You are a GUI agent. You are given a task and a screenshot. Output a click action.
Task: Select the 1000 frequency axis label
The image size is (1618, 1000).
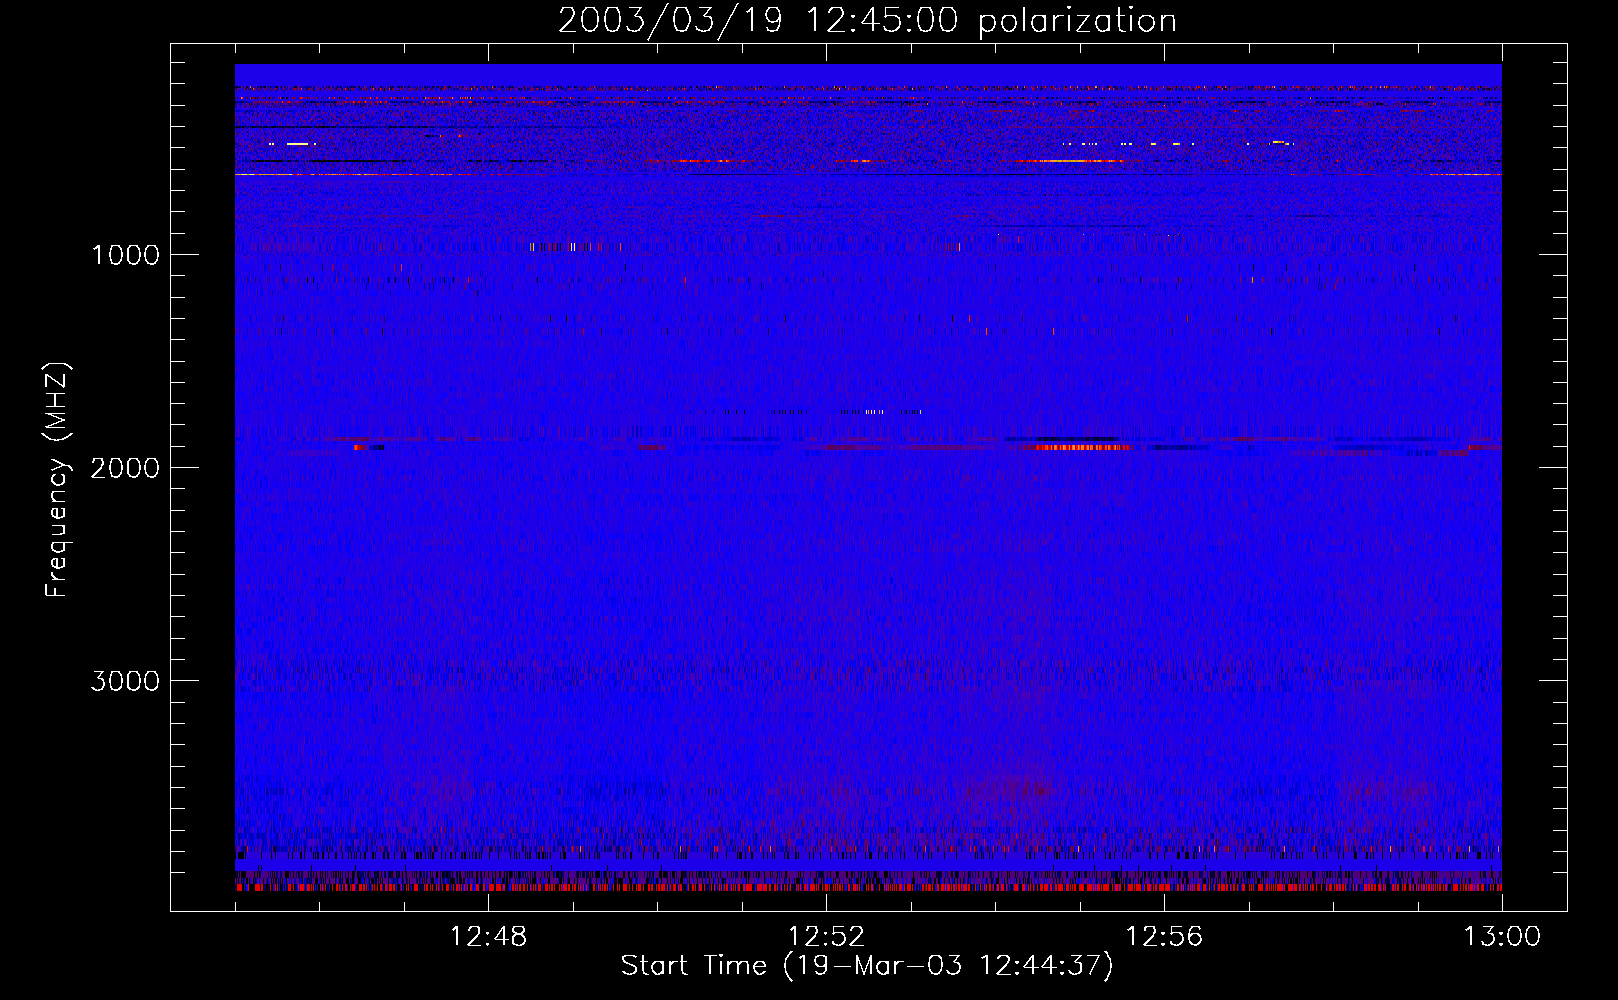(125, 254)
